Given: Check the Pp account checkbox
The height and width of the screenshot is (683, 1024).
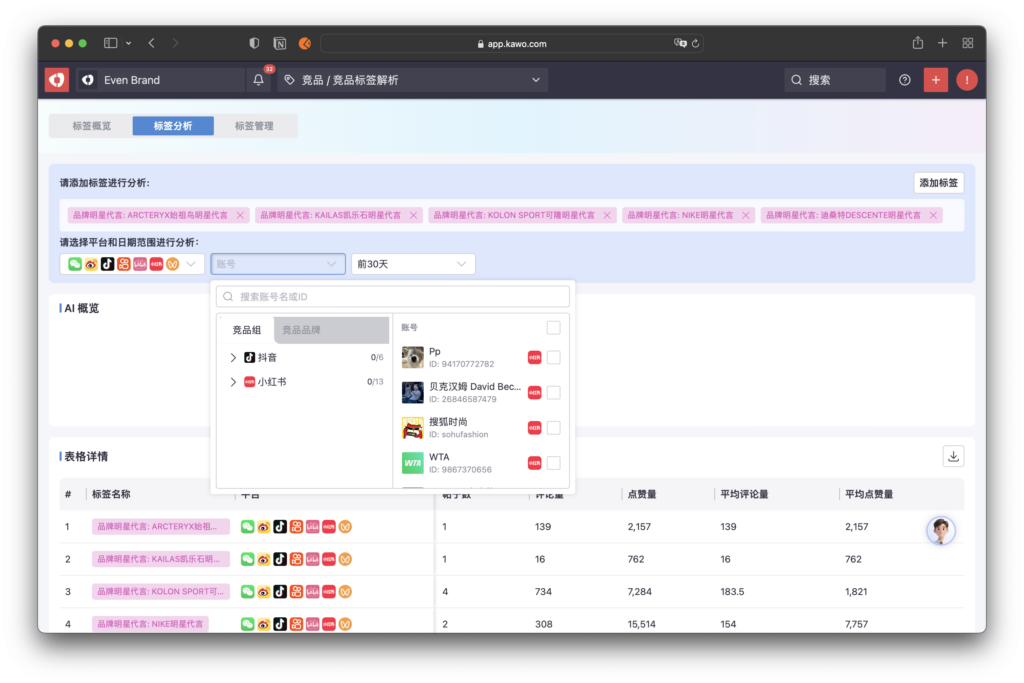Looking at the screenshot, I should pyautogui.click(x=553, y=358).
